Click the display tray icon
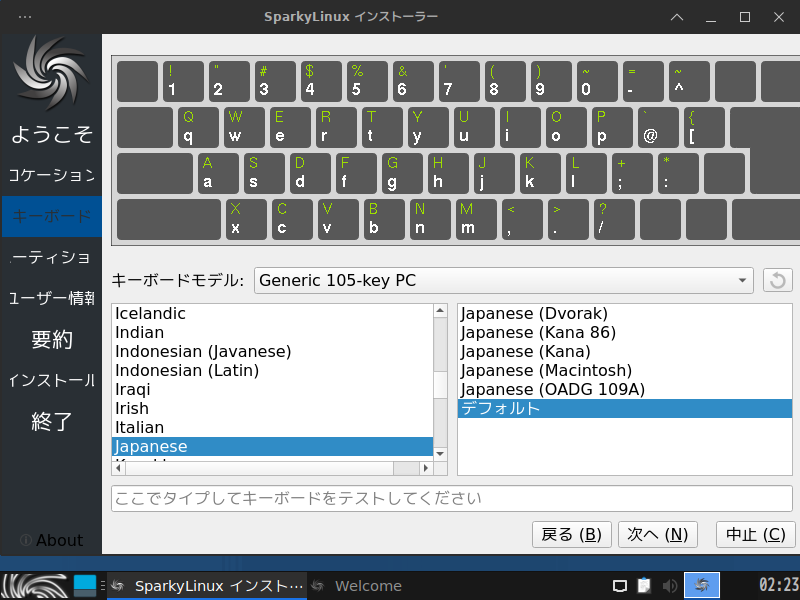800x600 pixels. coord(620,586)
